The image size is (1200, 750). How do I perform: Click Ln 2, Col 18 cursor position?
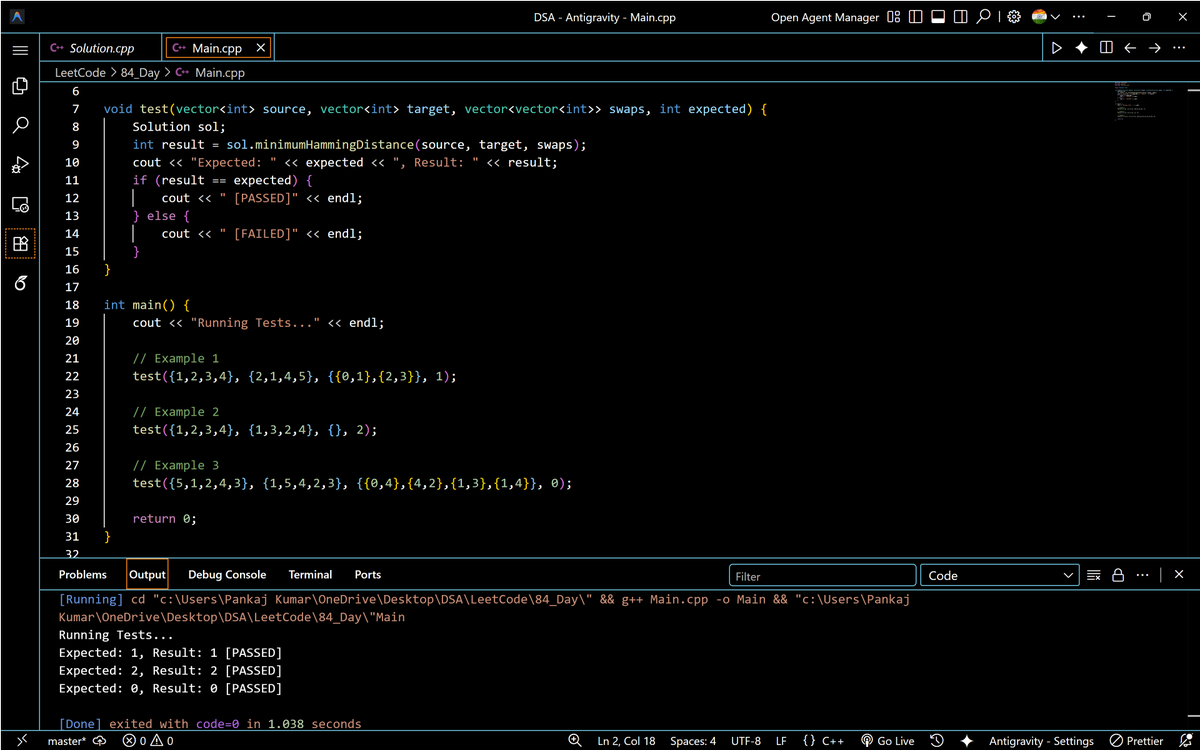(x=627, y=741)
